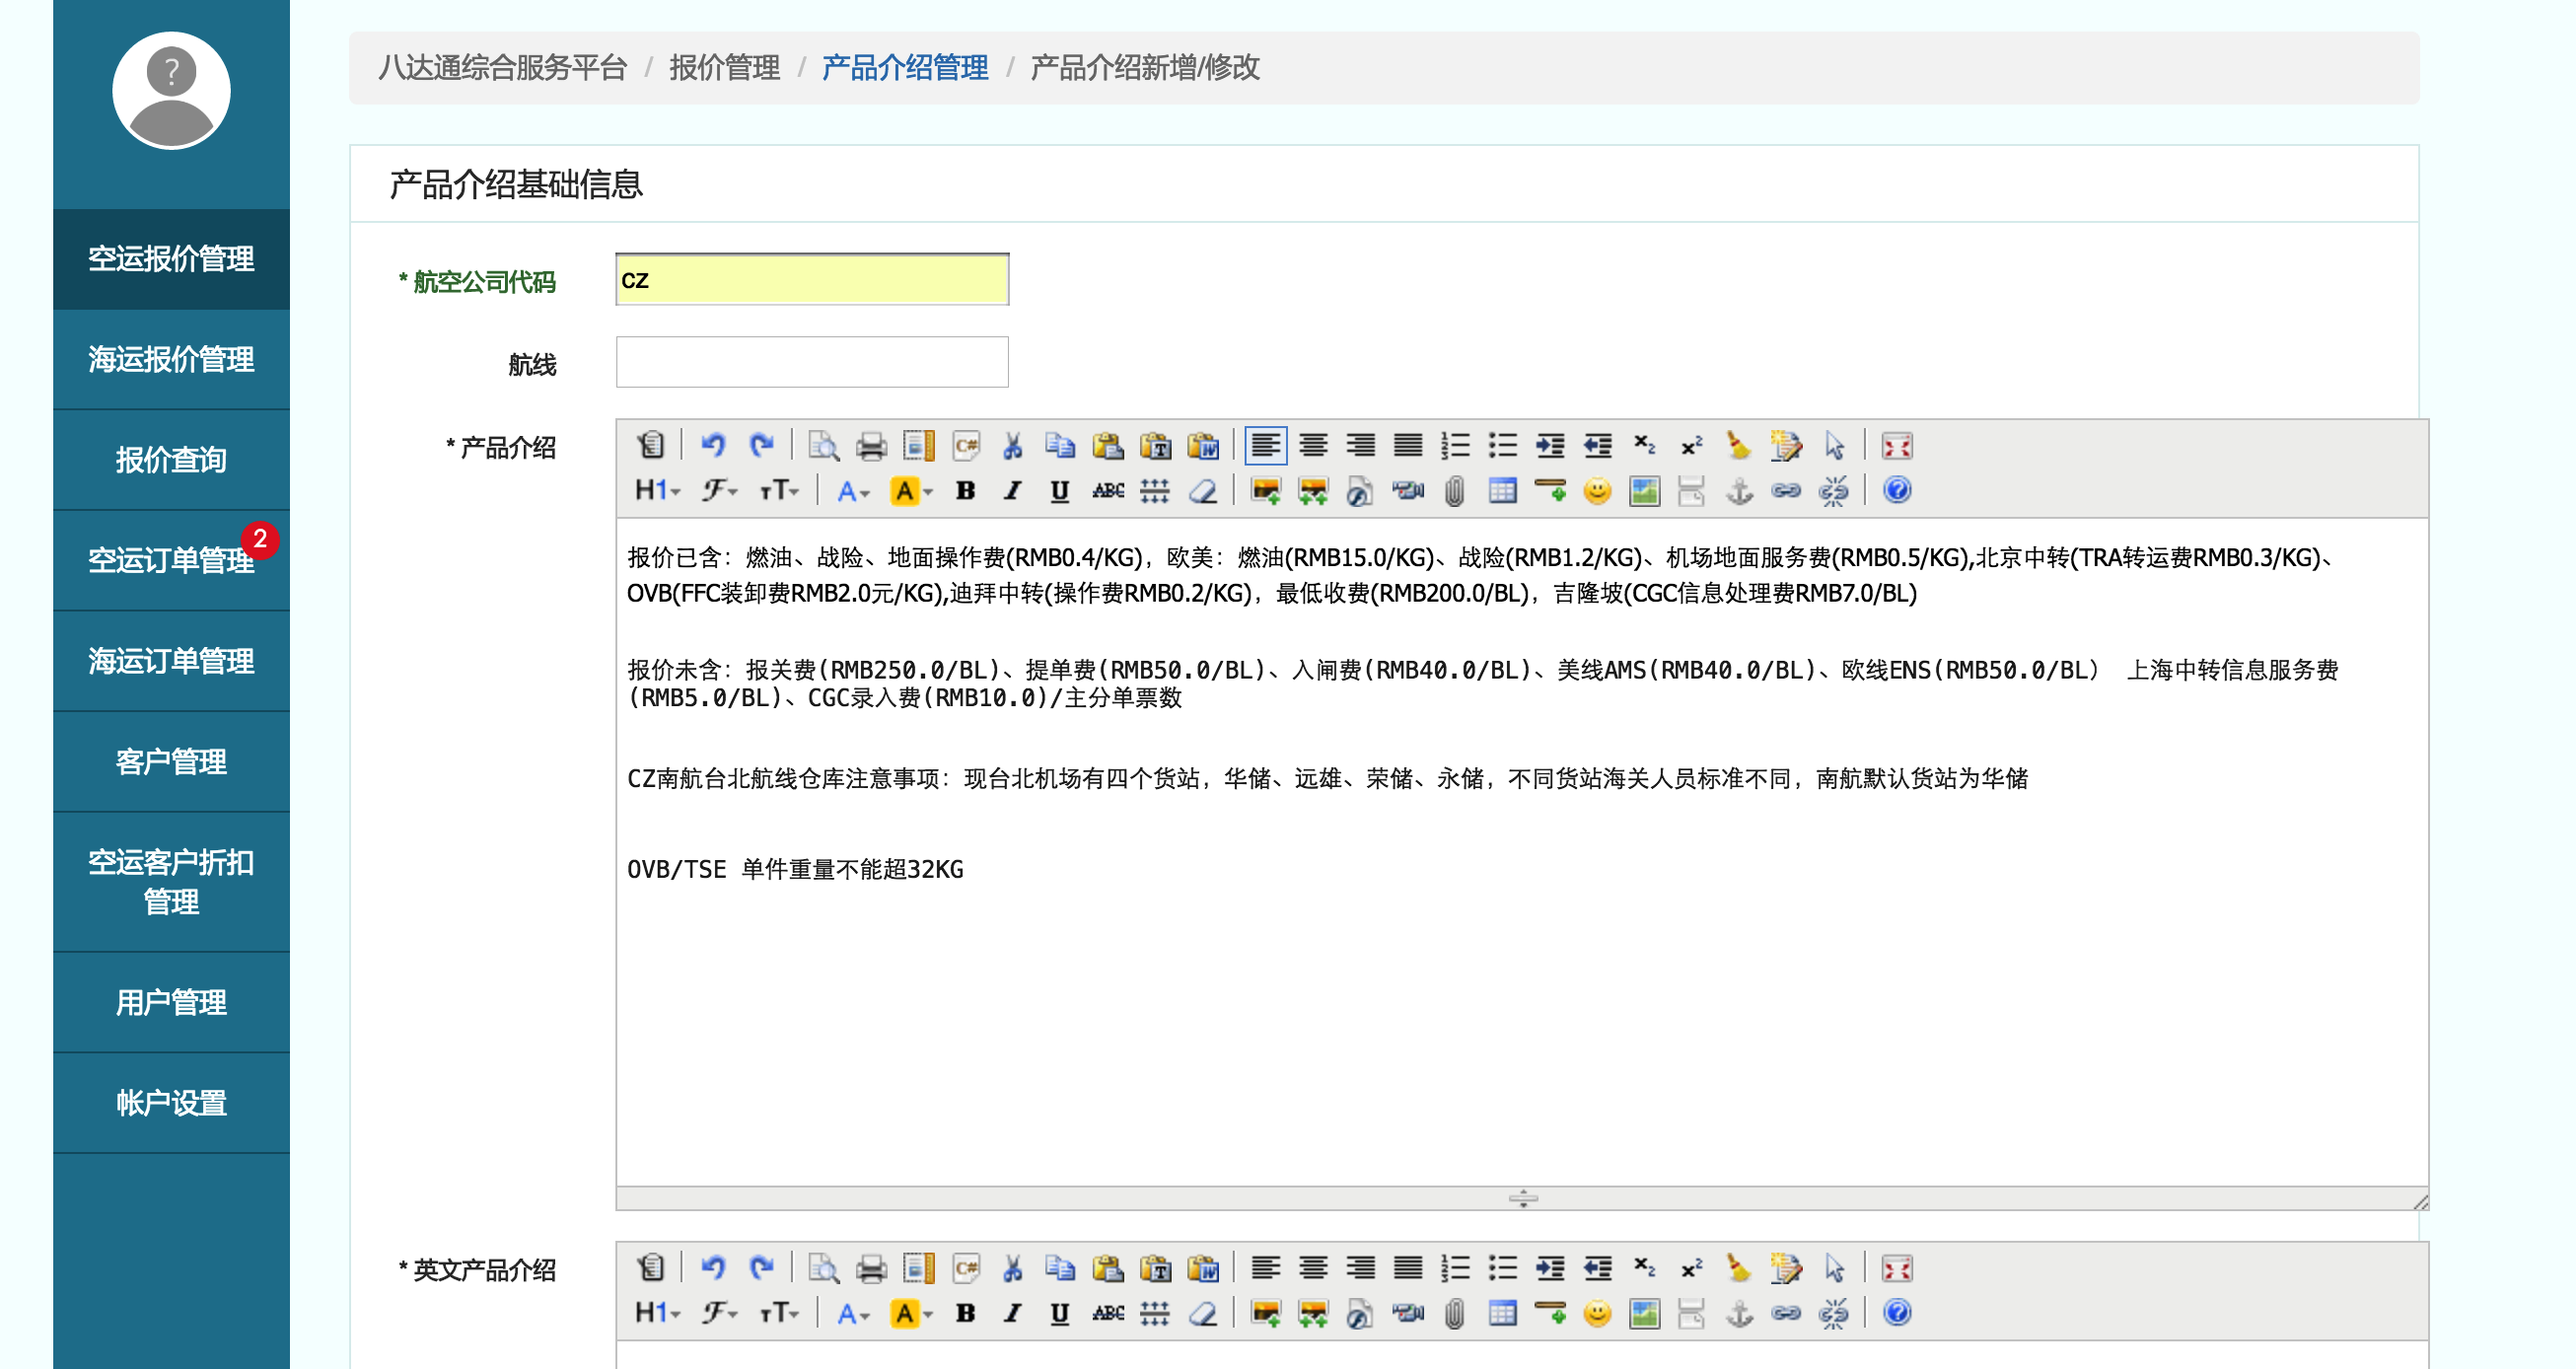The height and width of the screenshot is (1369, 2576).
Task: Toggle bold in the 产品介绍 editor
Action: point(965,490)
